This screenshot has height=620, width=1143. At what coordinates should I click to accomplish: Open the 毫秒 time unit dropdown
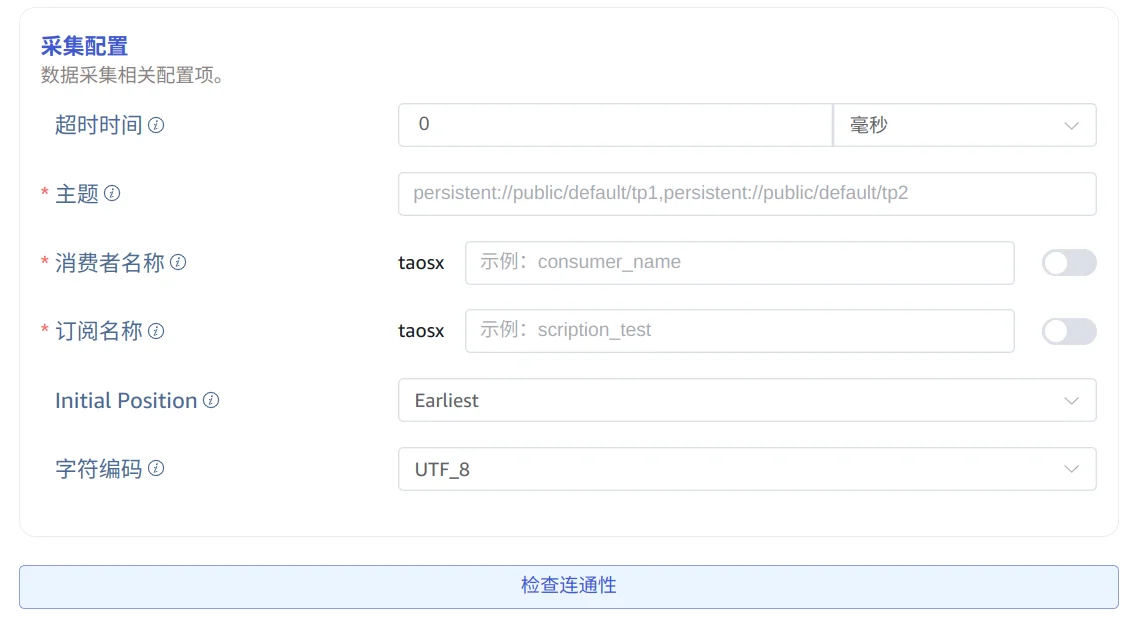(964, 125)
